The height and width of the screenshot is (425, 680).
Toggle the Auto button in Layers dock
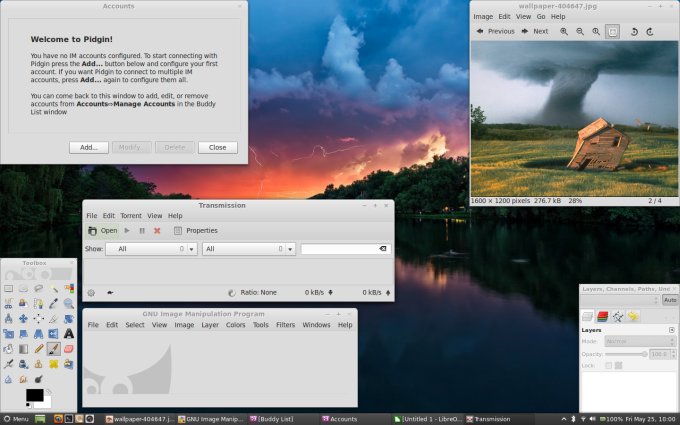point(669,299)
